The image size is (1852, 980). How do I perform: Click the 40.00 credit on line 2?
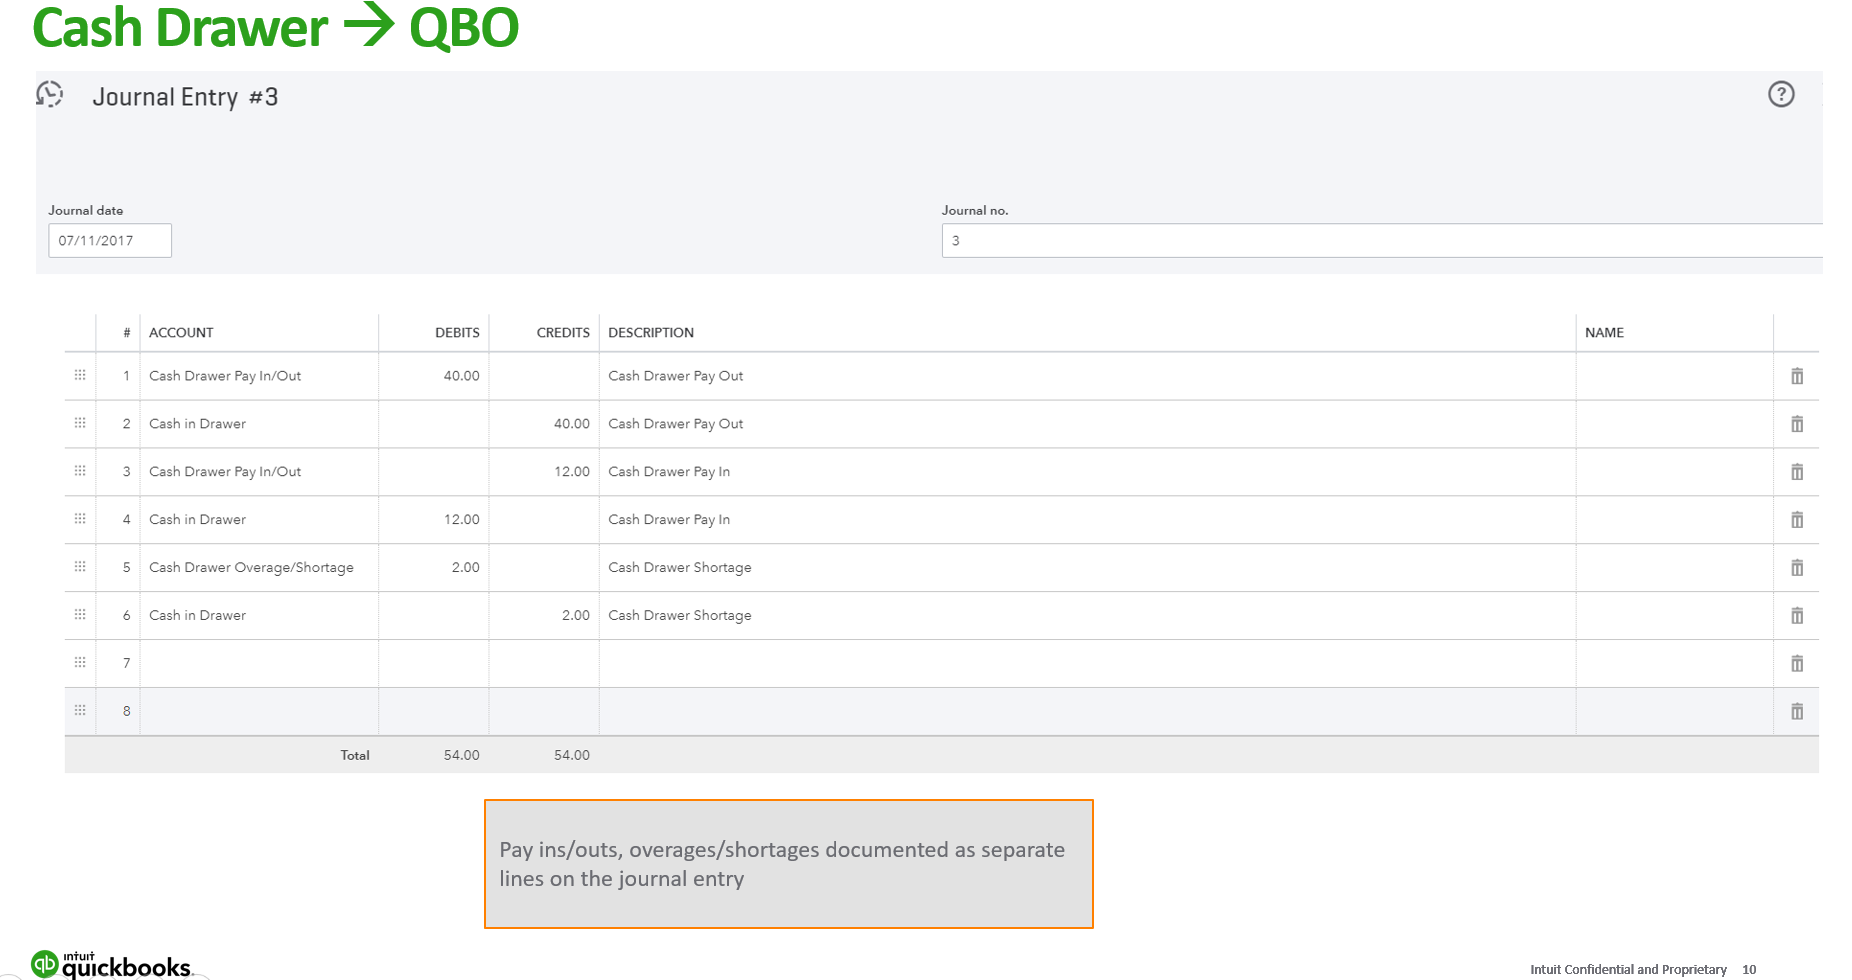click(x=572, y=424)
